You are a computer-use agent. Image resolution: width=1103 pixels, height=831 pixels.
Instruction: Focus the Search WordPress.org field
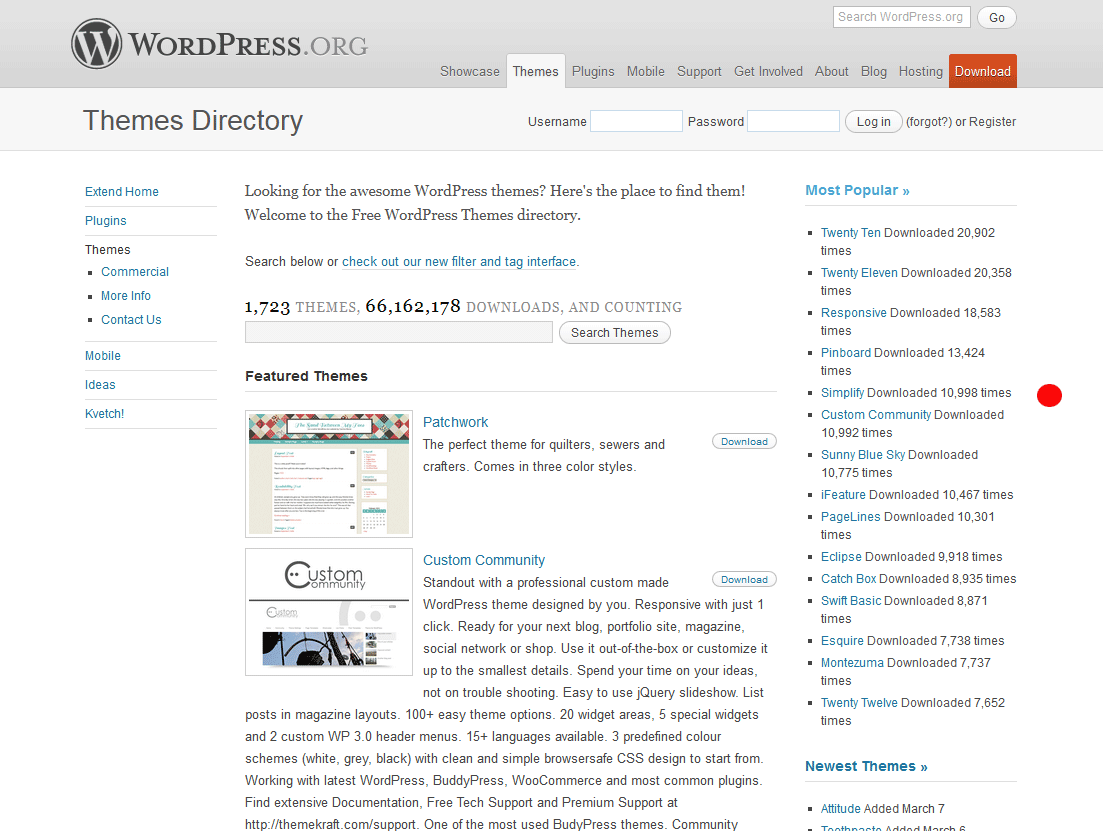coord(901,17)
